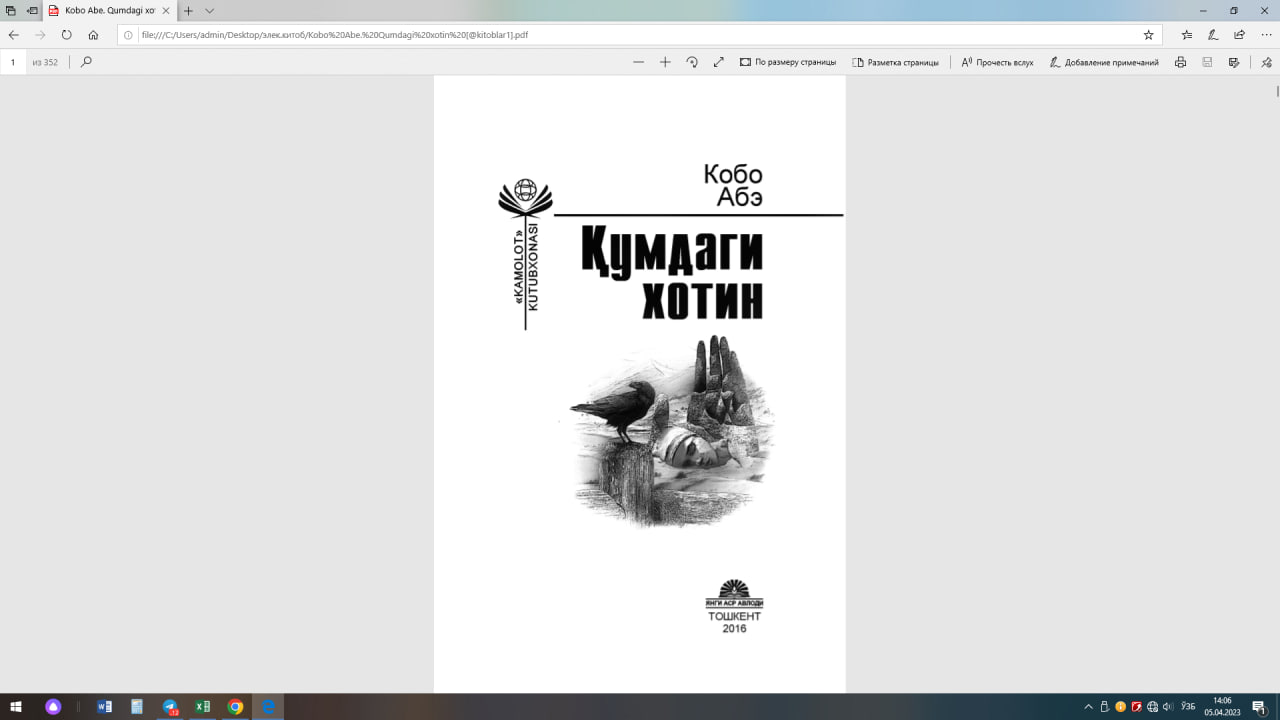Open the volume control
This screenshot has width=1280, height=720.
pyautogui.click(x=1168, y=707)
